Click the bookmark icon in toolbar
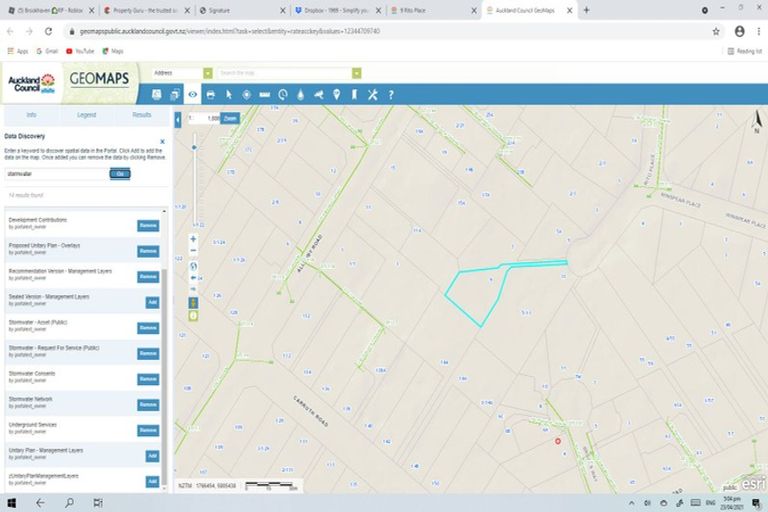Image resolution: width=768 pixels, height=512 pixels. point(354,94)
